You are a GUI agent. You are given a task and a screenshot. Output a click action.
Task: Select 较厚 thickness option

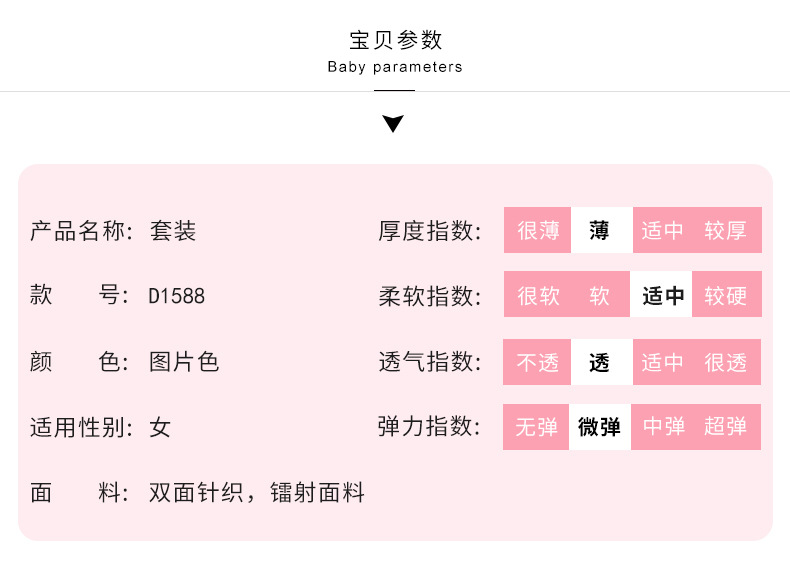(x=726, y=231)
